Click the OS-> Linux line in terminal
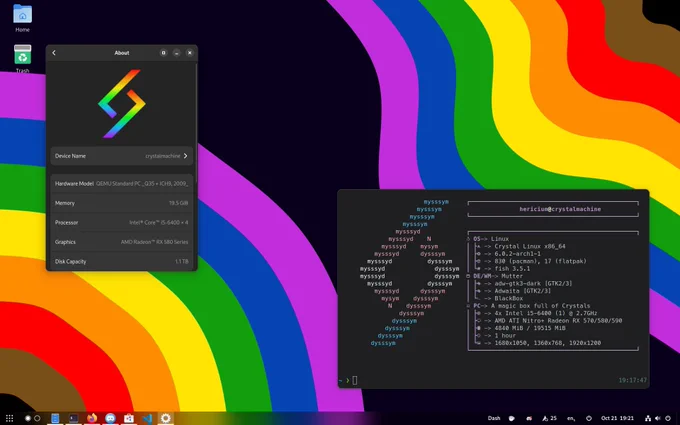The image size is (680, 425). 491,239
